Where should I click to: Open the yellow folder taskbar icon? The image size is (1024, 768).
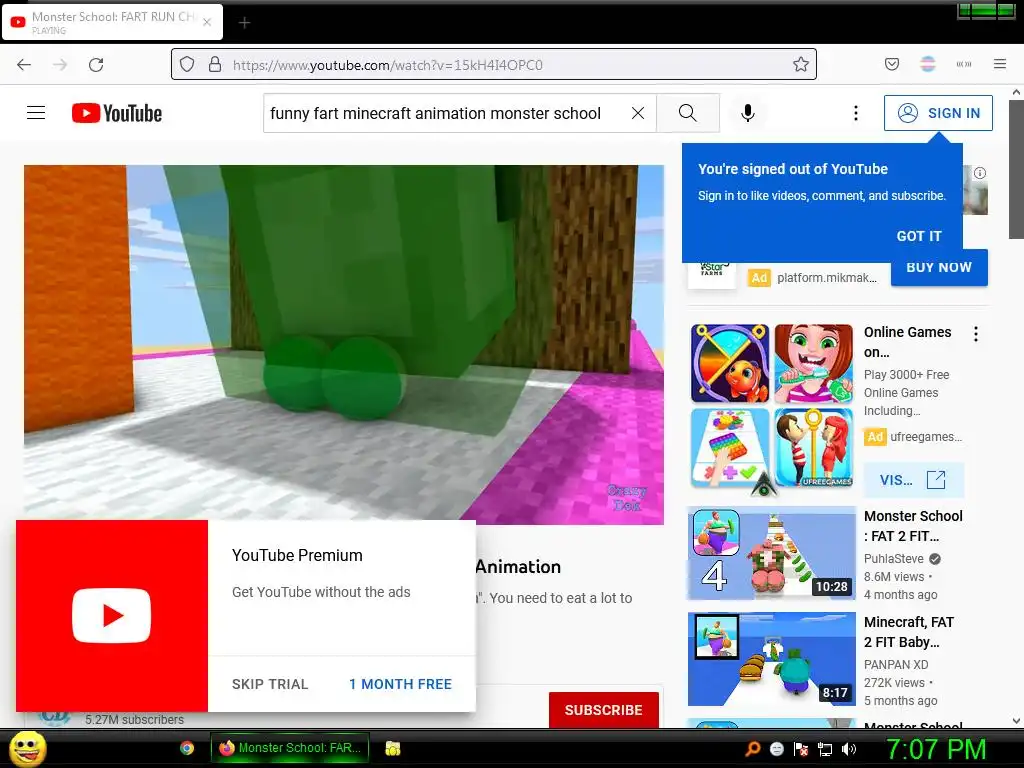click(x=392, y=748)
